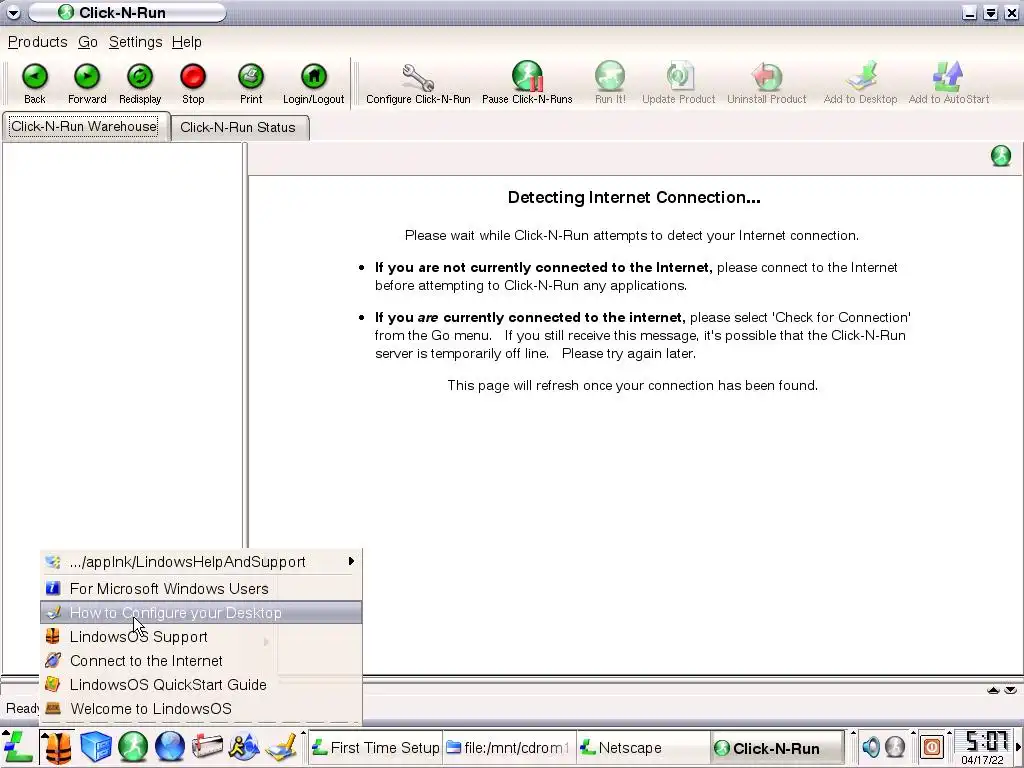Click the 'This page will refresh' text line

point(632,385)
